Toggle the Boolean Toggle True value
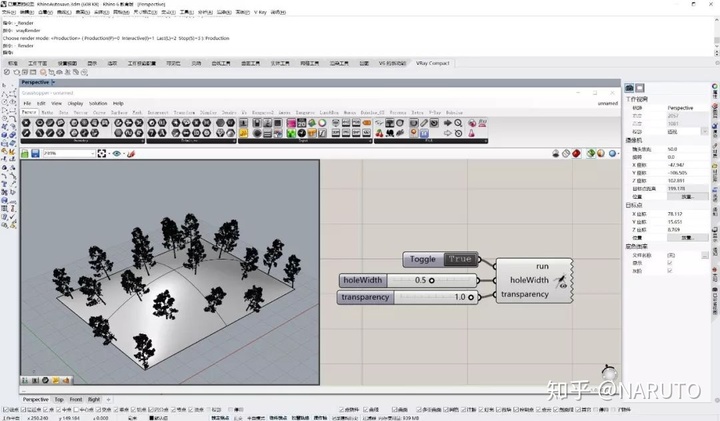This screenshot has width=720, height=421. click(x=460, y=259)
